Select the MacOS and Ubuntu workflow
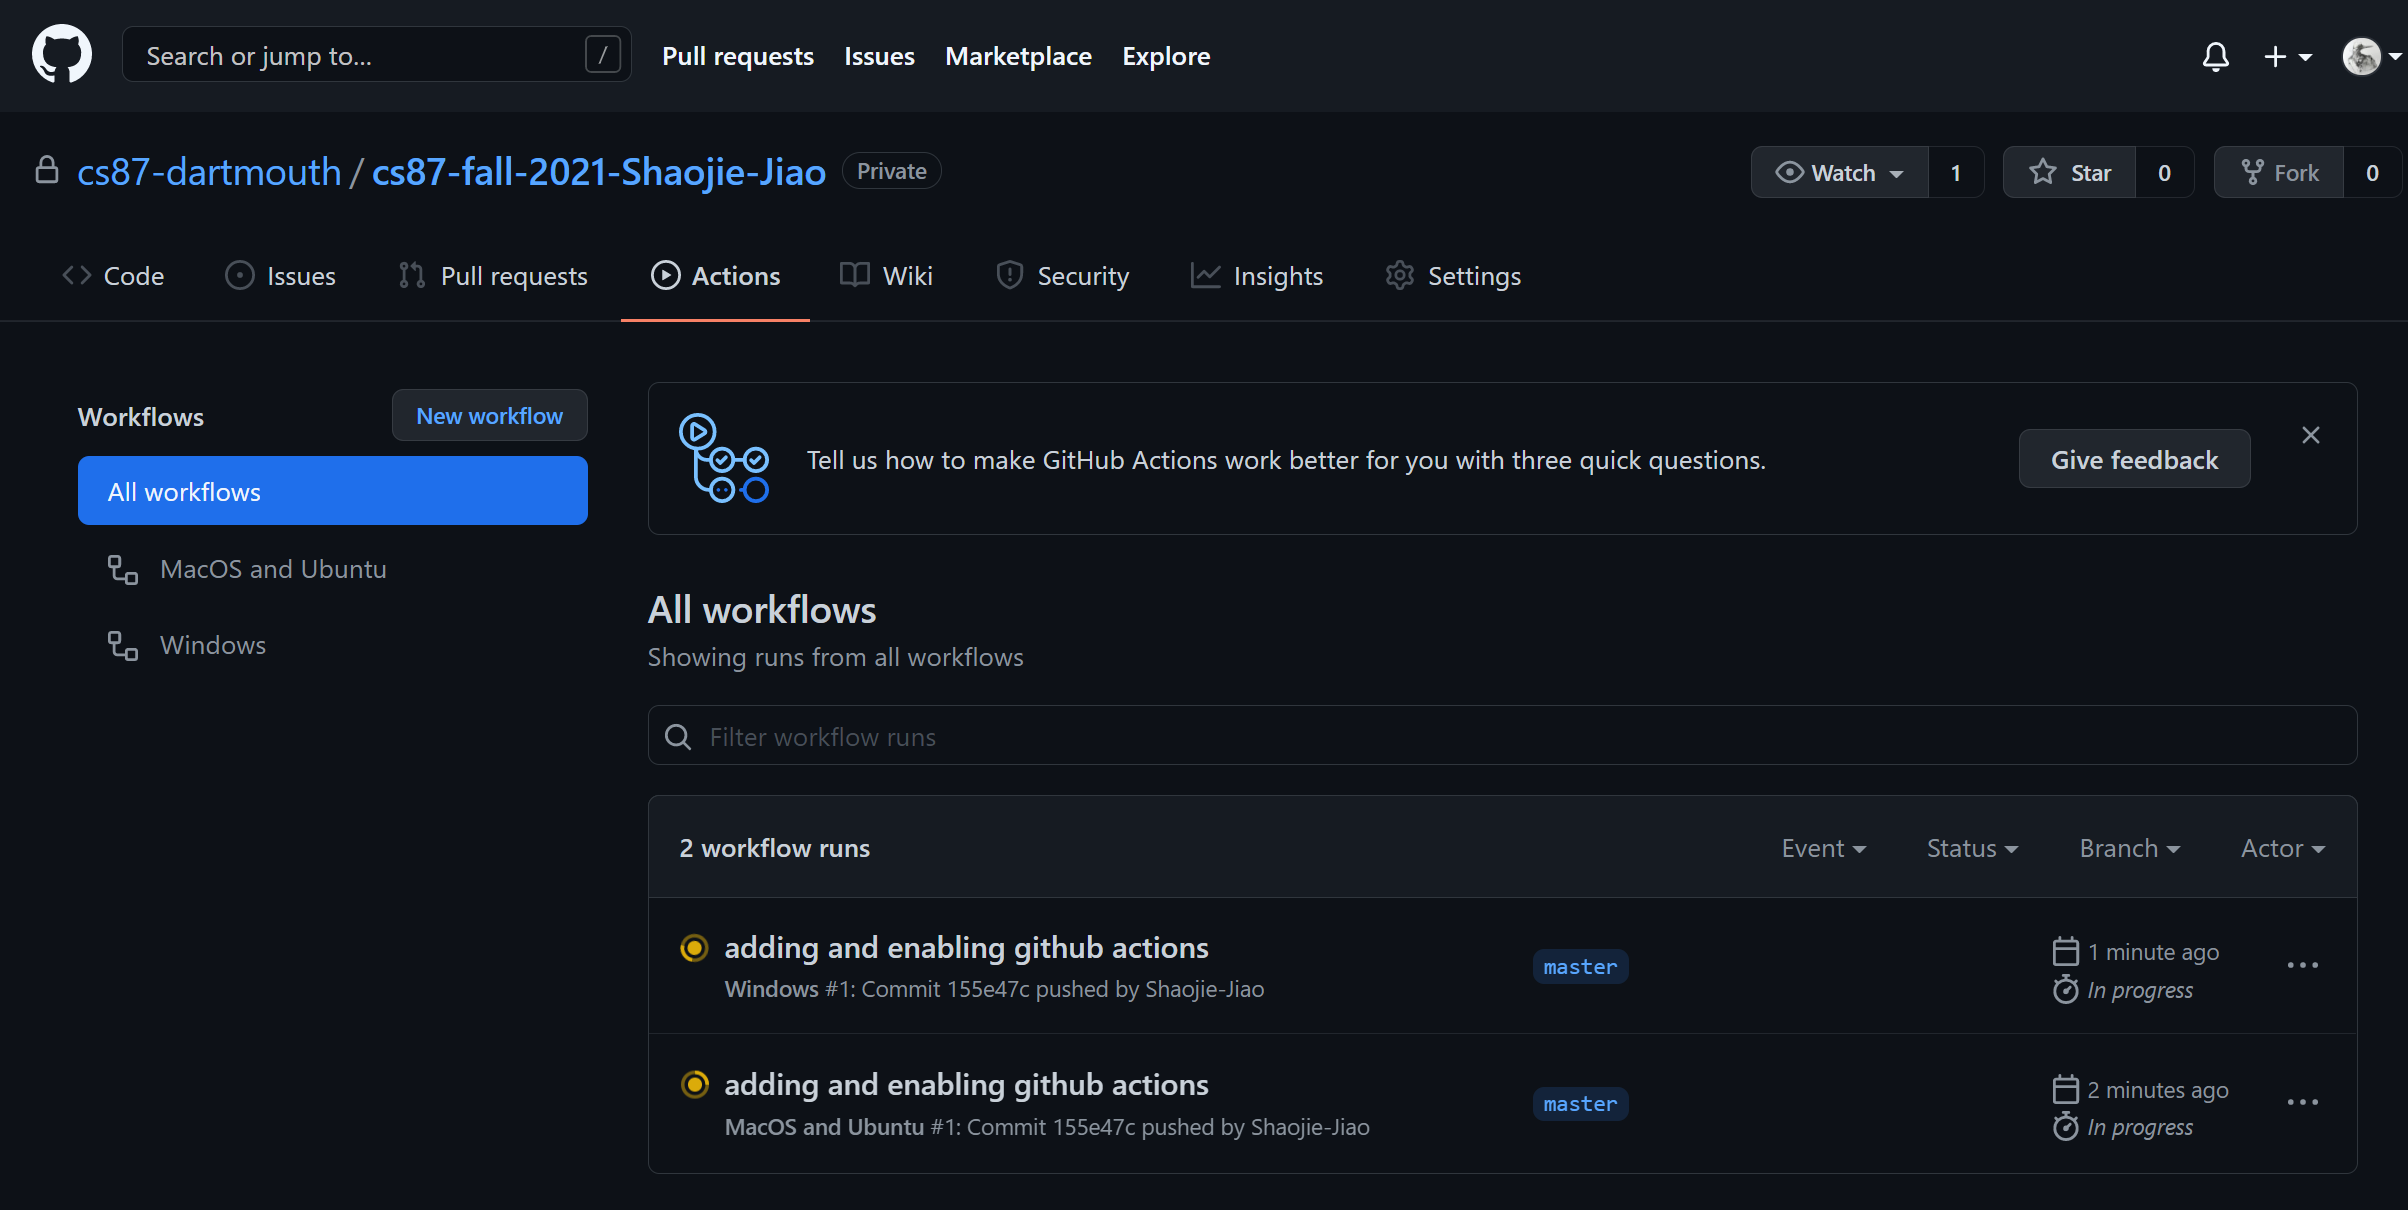This screenshot has width=2408, height=1210. (x=272, y=569)
